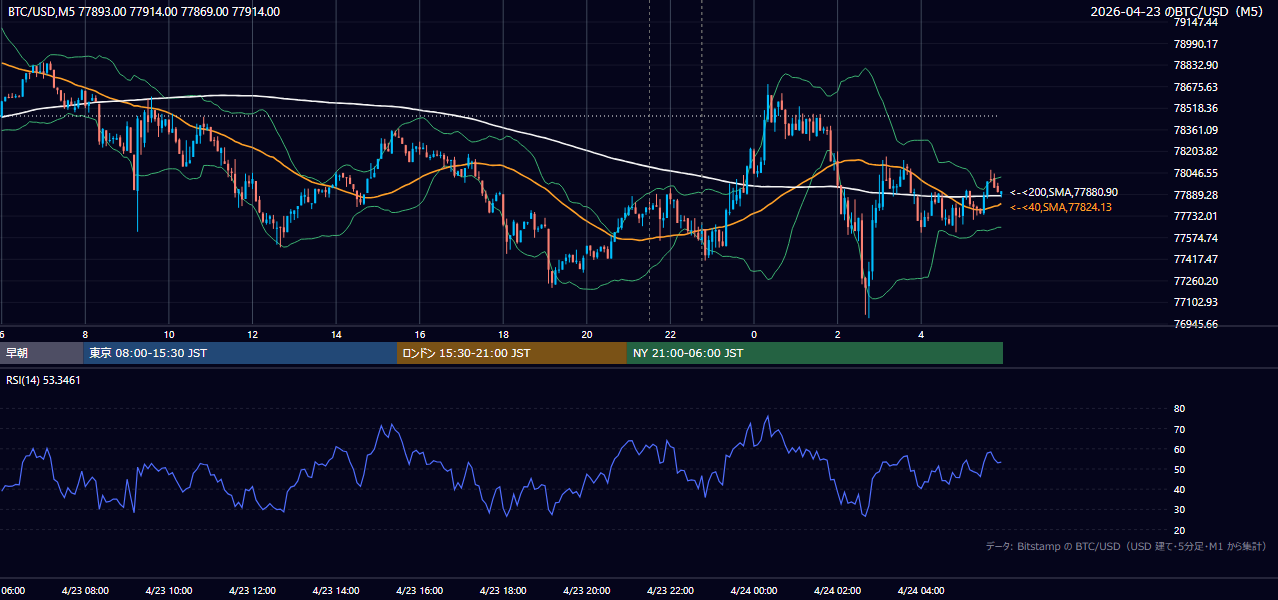1278x600 pixels.
Task: Select the 40 SMA label reading 77824.13
Action: pos(1061,207)
